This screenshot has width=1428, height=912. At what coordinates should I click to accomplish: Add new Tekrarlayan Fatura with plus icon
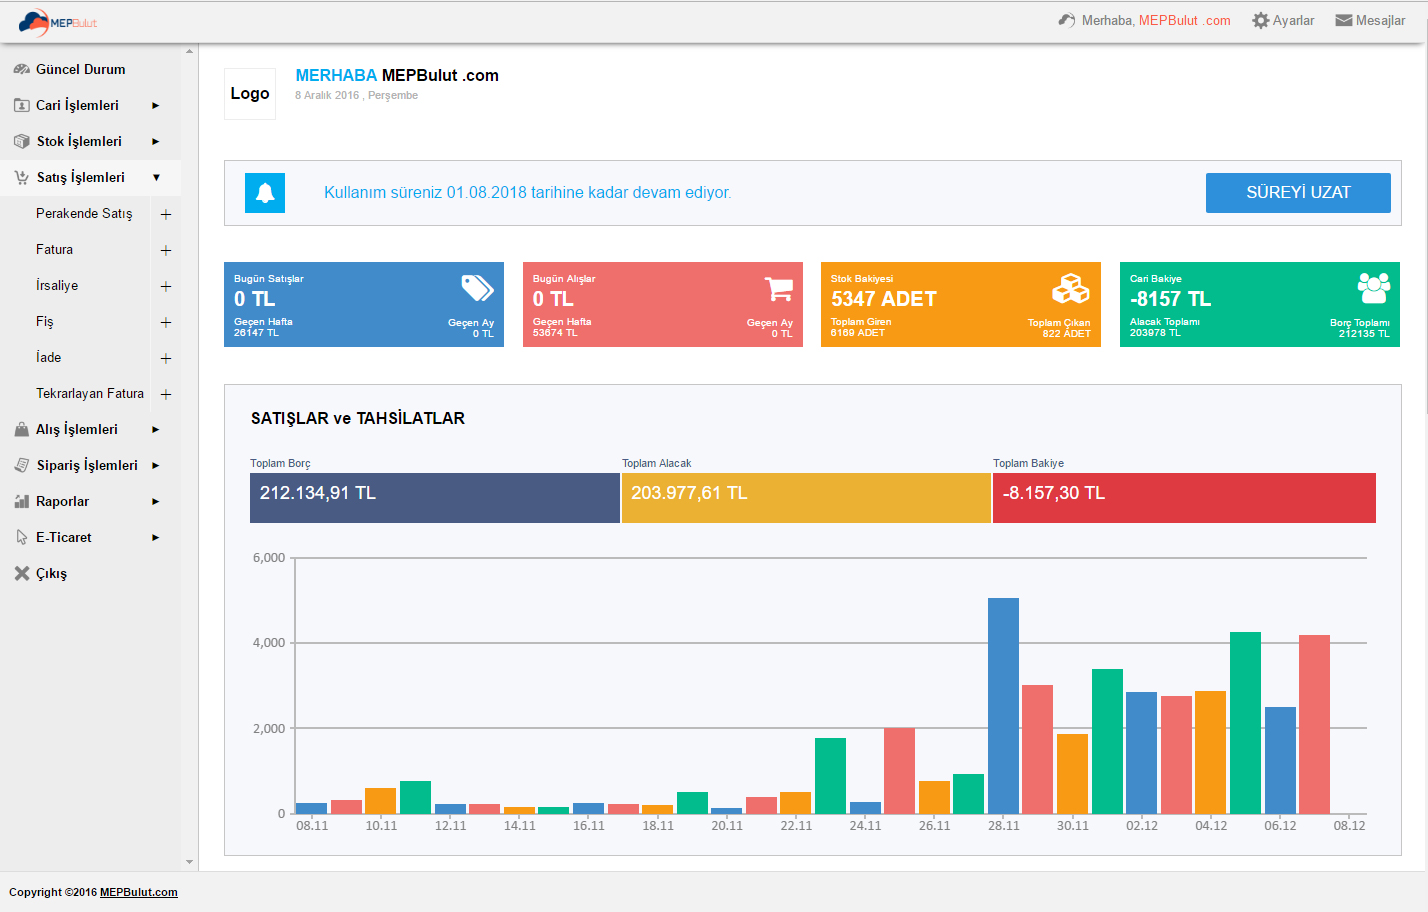coord(166,394)
